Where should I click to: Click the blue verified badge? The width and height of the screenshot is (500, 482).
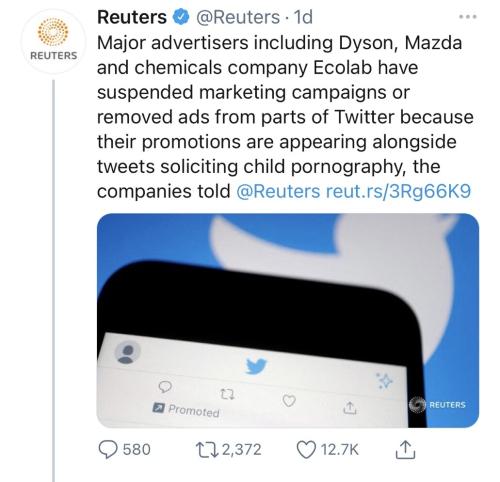tap(181, 17)
